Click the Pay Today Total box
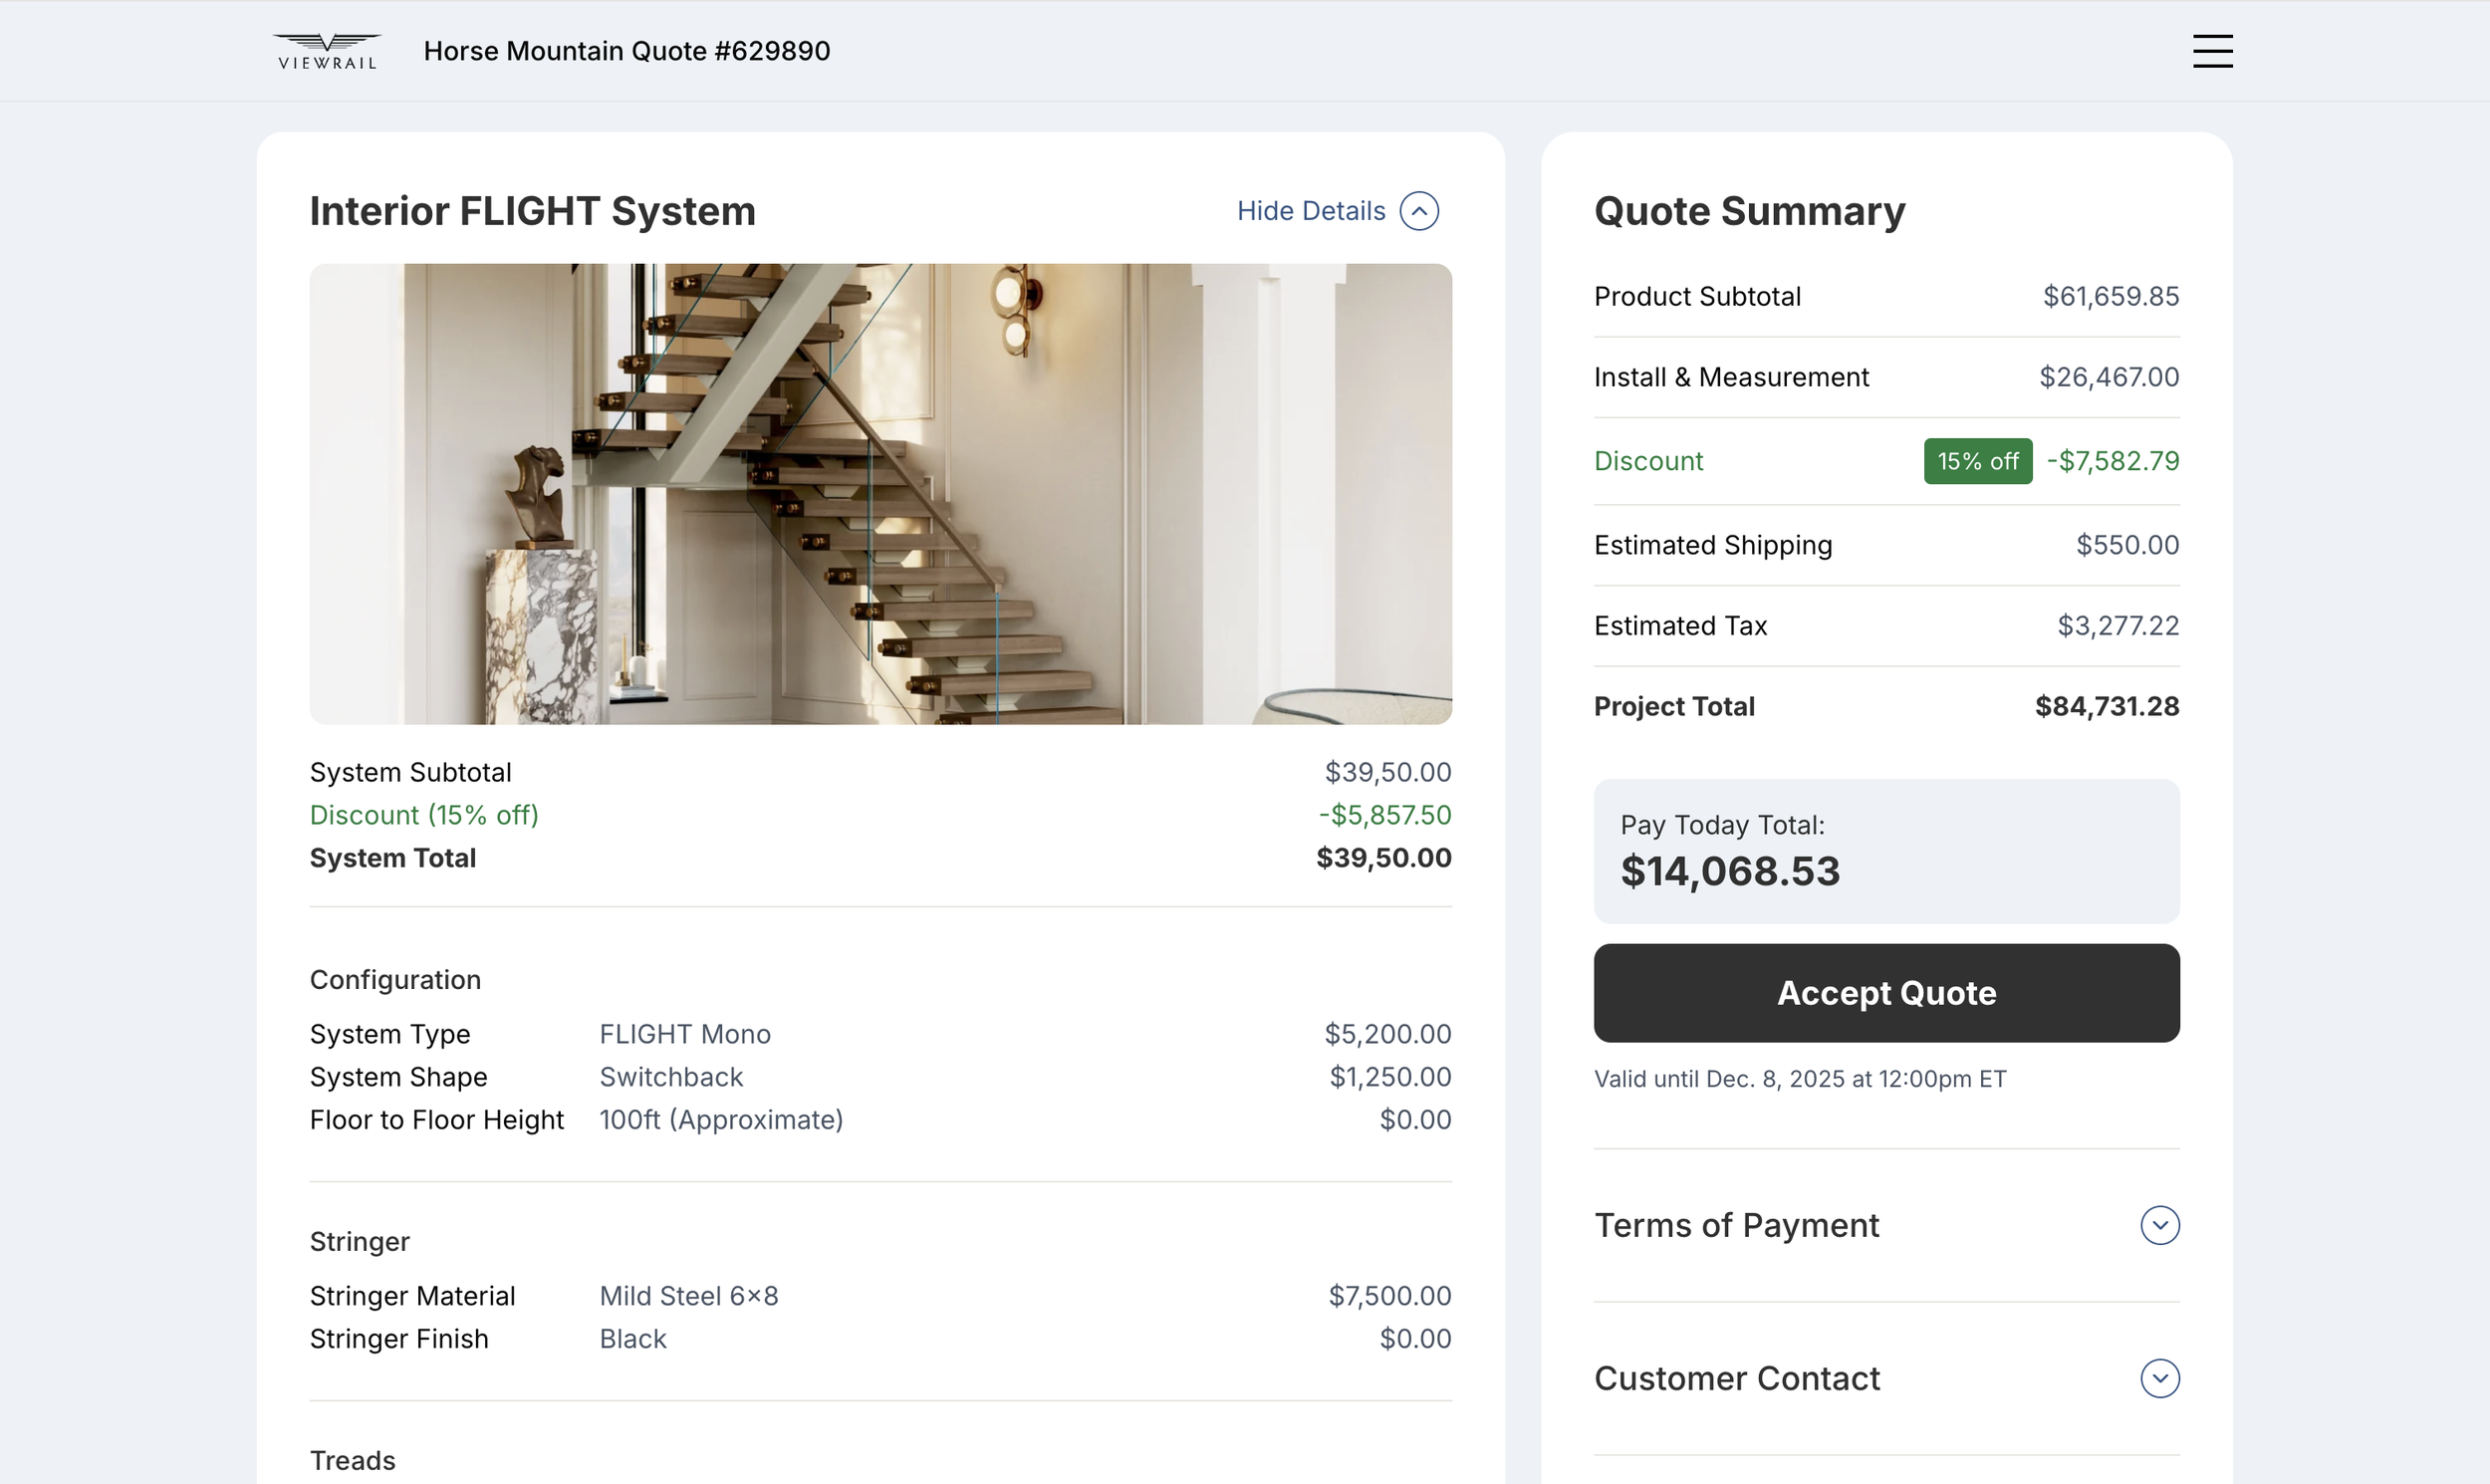This screenshot has width=2490, height=1484. [x=1885, y=851]
